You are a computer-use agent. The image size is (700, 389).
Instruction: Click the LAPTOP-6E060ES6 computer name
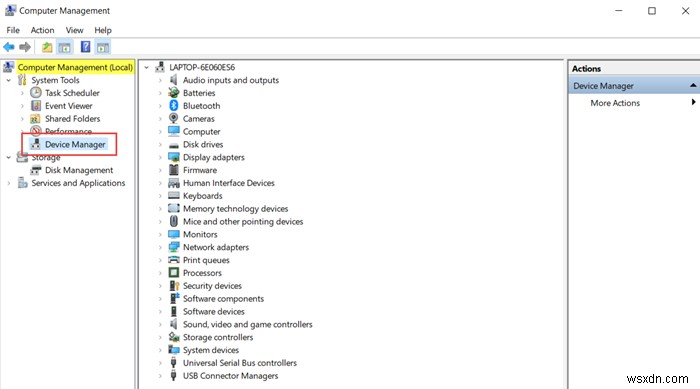(x=202, y=67)
